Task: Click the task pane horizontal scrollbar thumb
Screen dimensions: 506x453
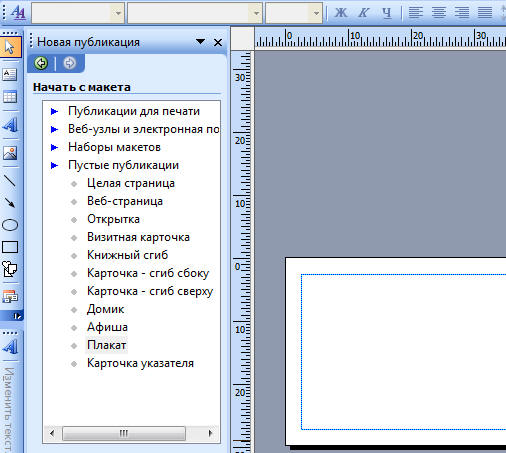Action: 124,433
